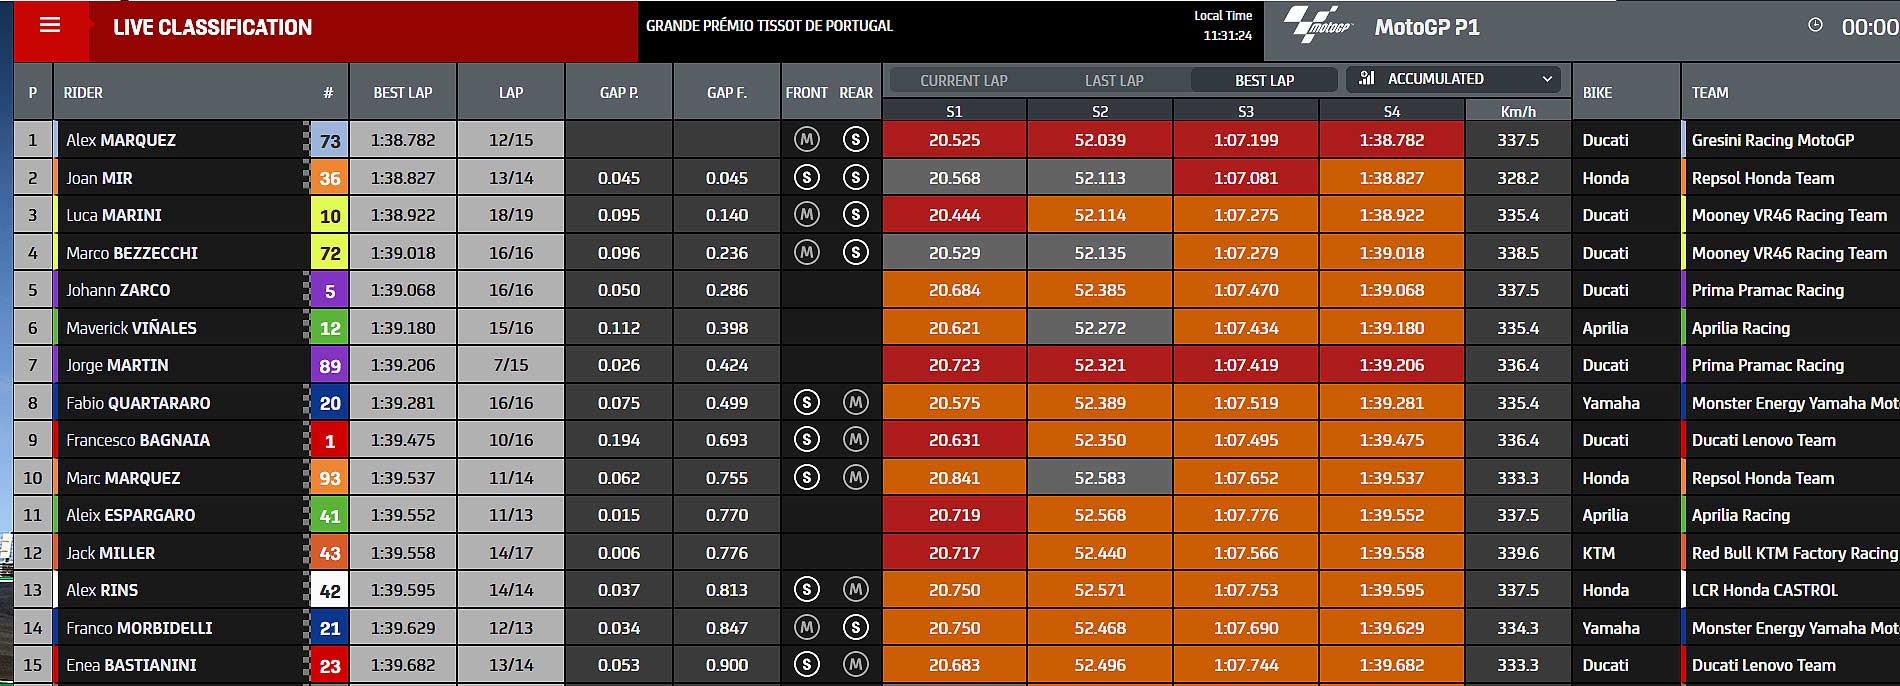
Task: Click Alex Rins rear tyre M icon
Action: coord(855,590)
